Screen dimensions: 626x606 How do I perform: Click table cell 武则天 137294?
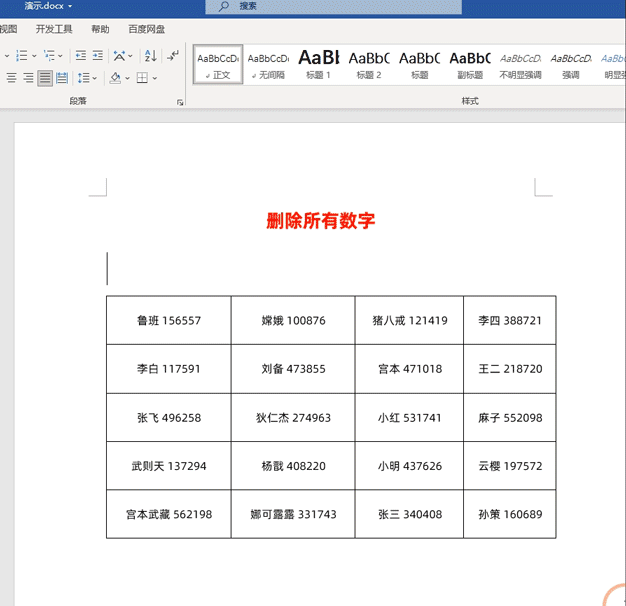[x=168, y=466]
